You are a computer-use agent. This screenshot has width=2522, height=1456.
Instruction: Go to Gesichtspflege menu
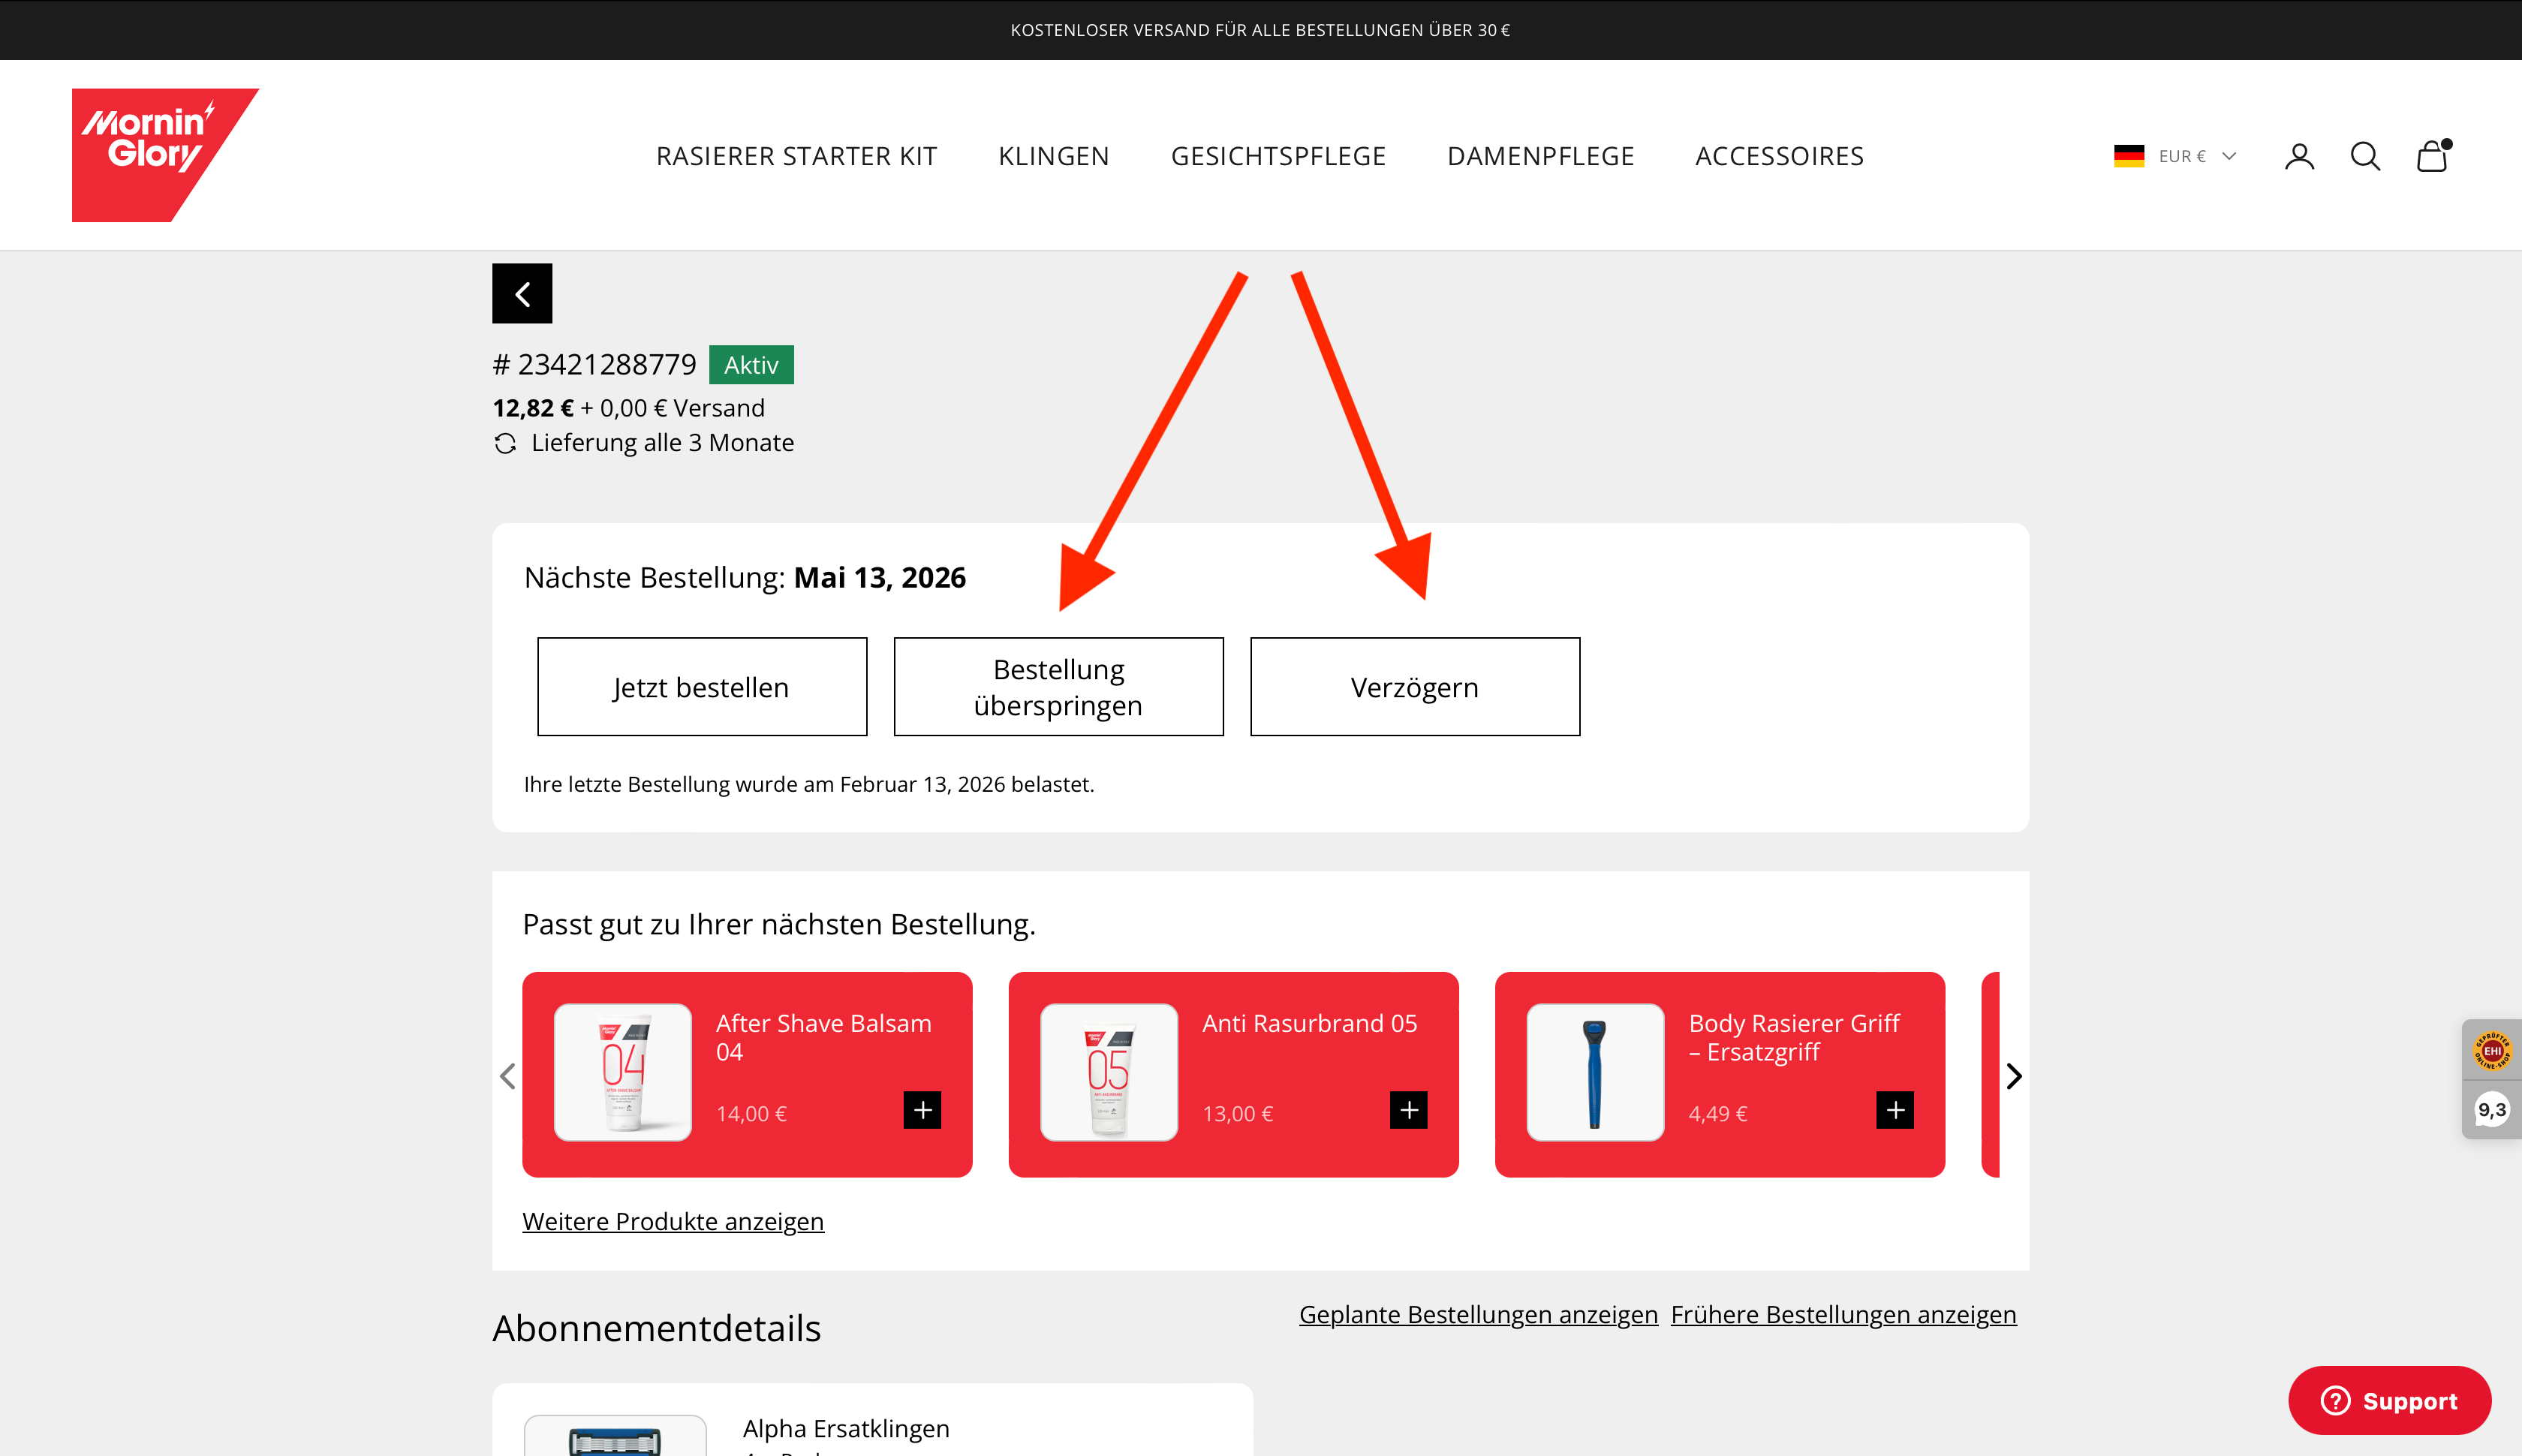coord(1278,156)
